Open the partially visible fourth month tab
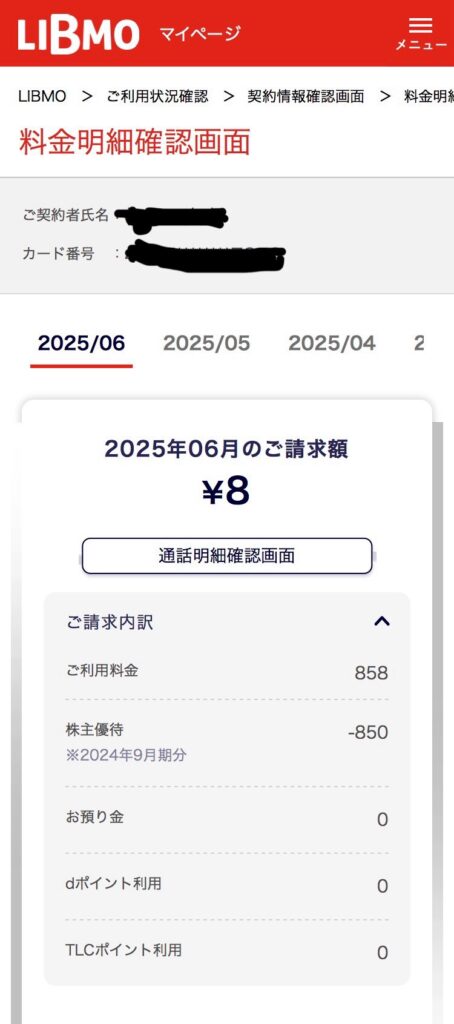Image resolution: width=454 pixels, height=1024 pixels. 419,344
